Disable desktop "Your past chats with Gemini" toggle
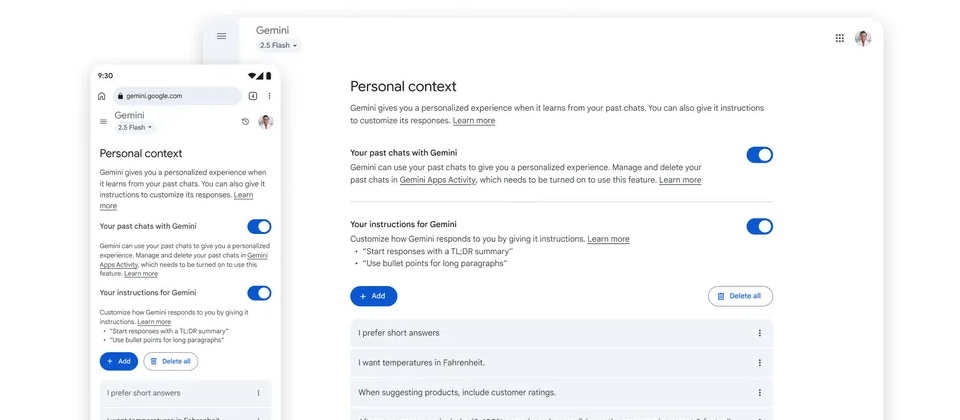Image resolution: width=960 pixels, height=420 pixels. click(x=759, y=155)
